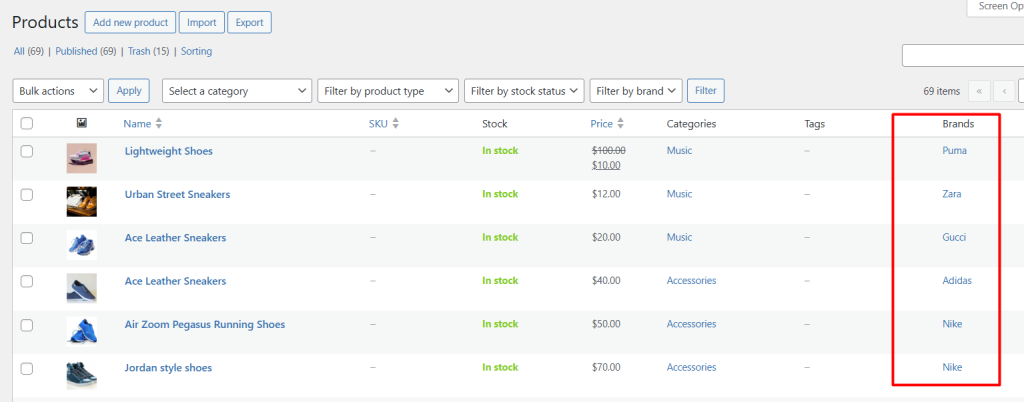Click the image column header icon
1024x402 pixels.
click(x=82, y=123)
